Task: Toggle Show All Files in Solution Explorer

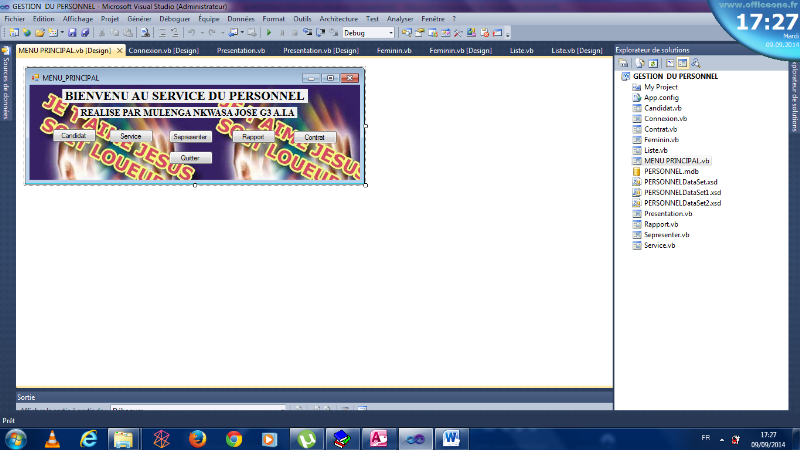Action: [x=640, y=63]
